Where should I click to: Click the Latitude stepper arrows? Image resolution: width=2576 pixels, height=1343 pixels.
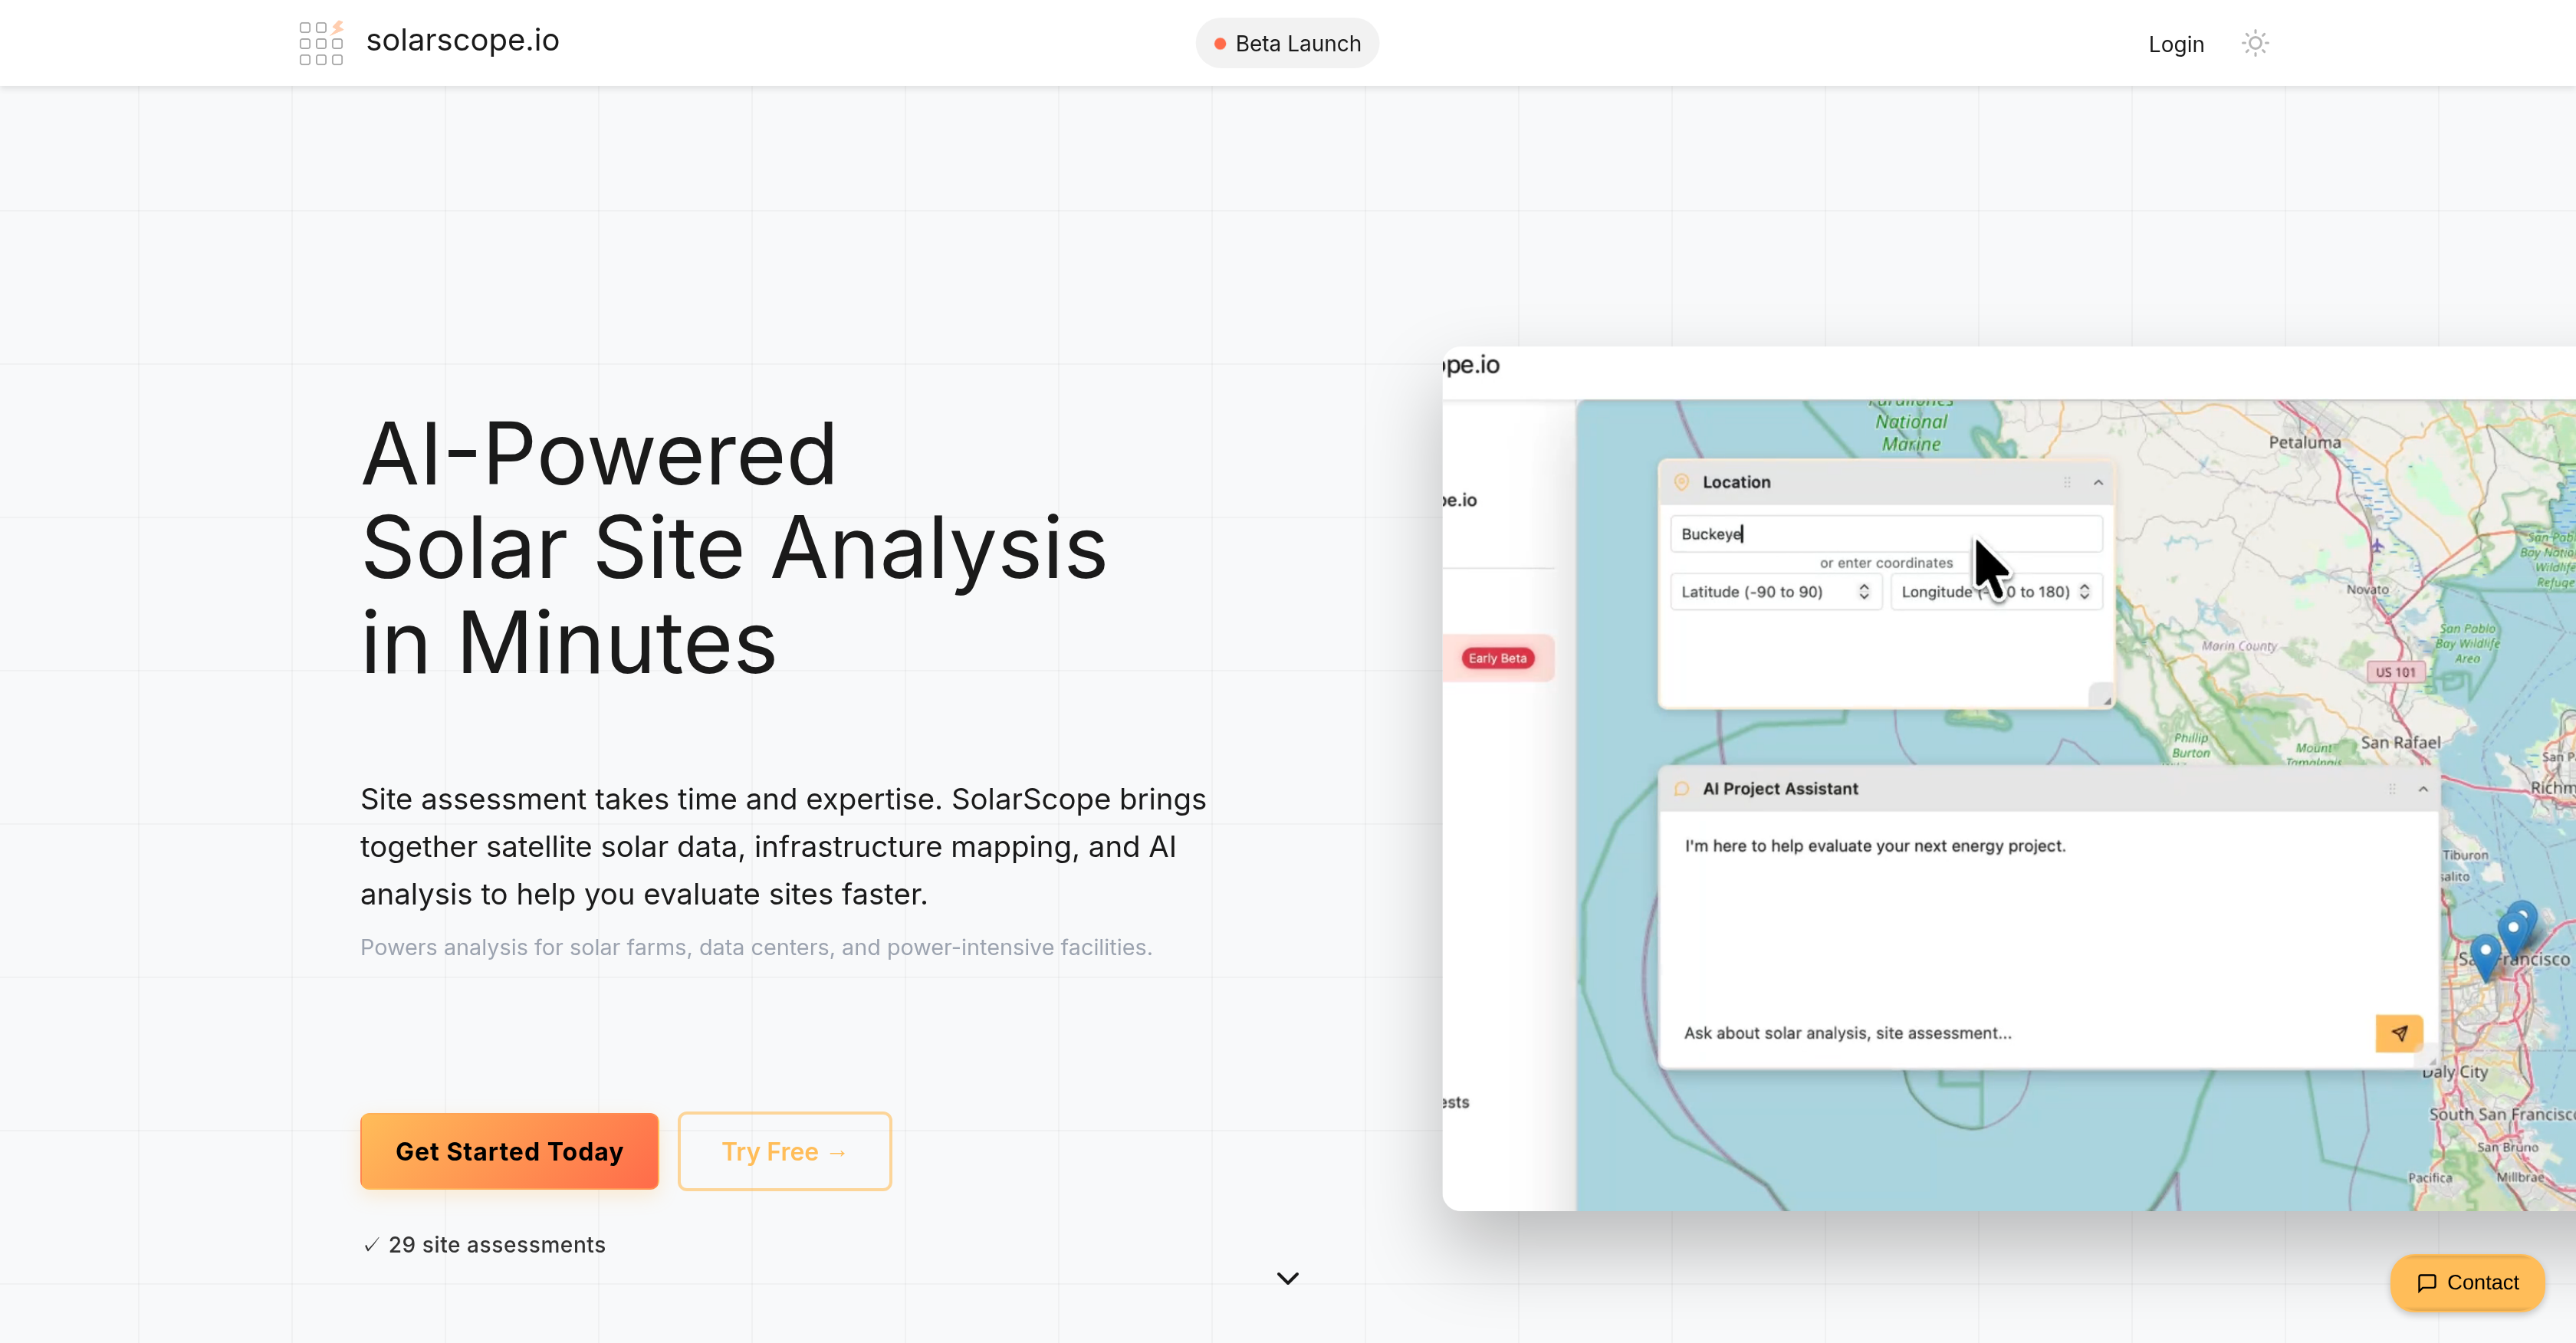click(1864, 592)
